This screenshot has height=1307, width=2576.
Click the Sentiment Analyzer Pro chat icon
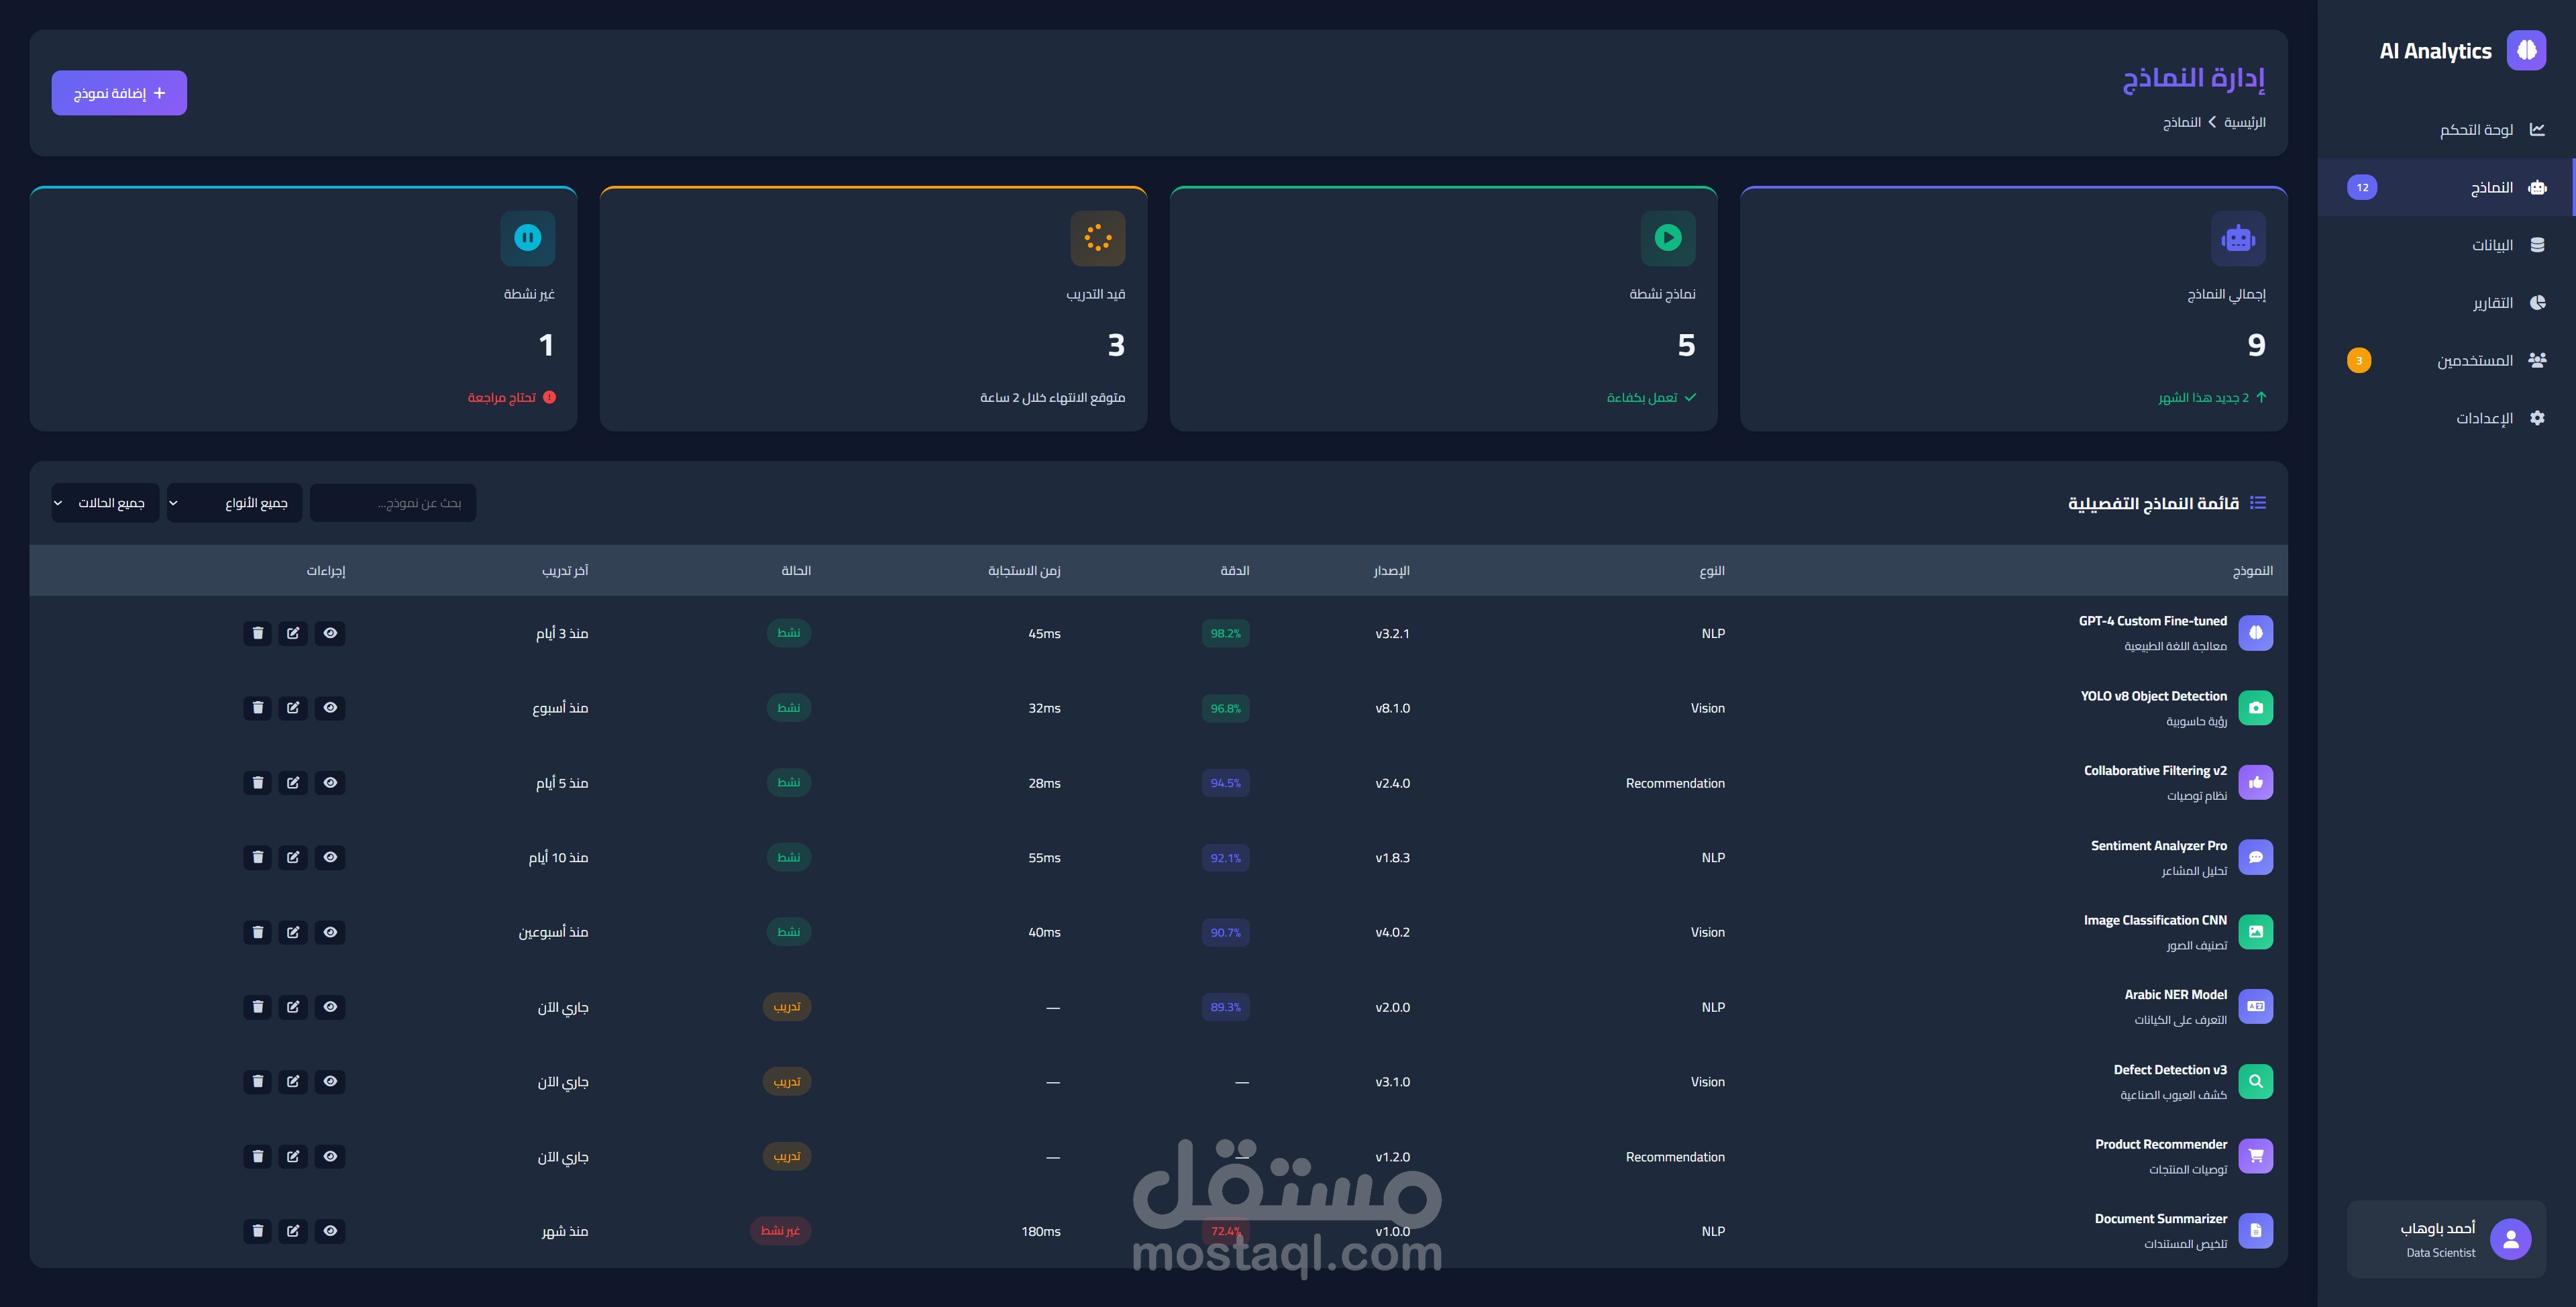pyautogui.click(x=2255, y=858)
